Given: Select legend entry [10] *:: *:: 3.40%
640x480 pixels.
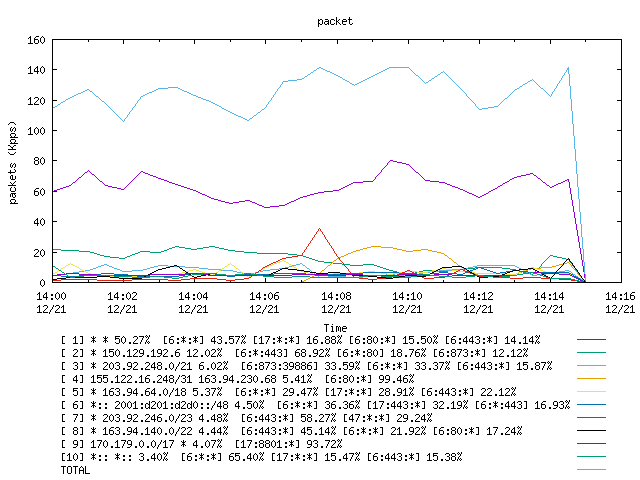Looking at the screenshot, I should click(261, 458).
